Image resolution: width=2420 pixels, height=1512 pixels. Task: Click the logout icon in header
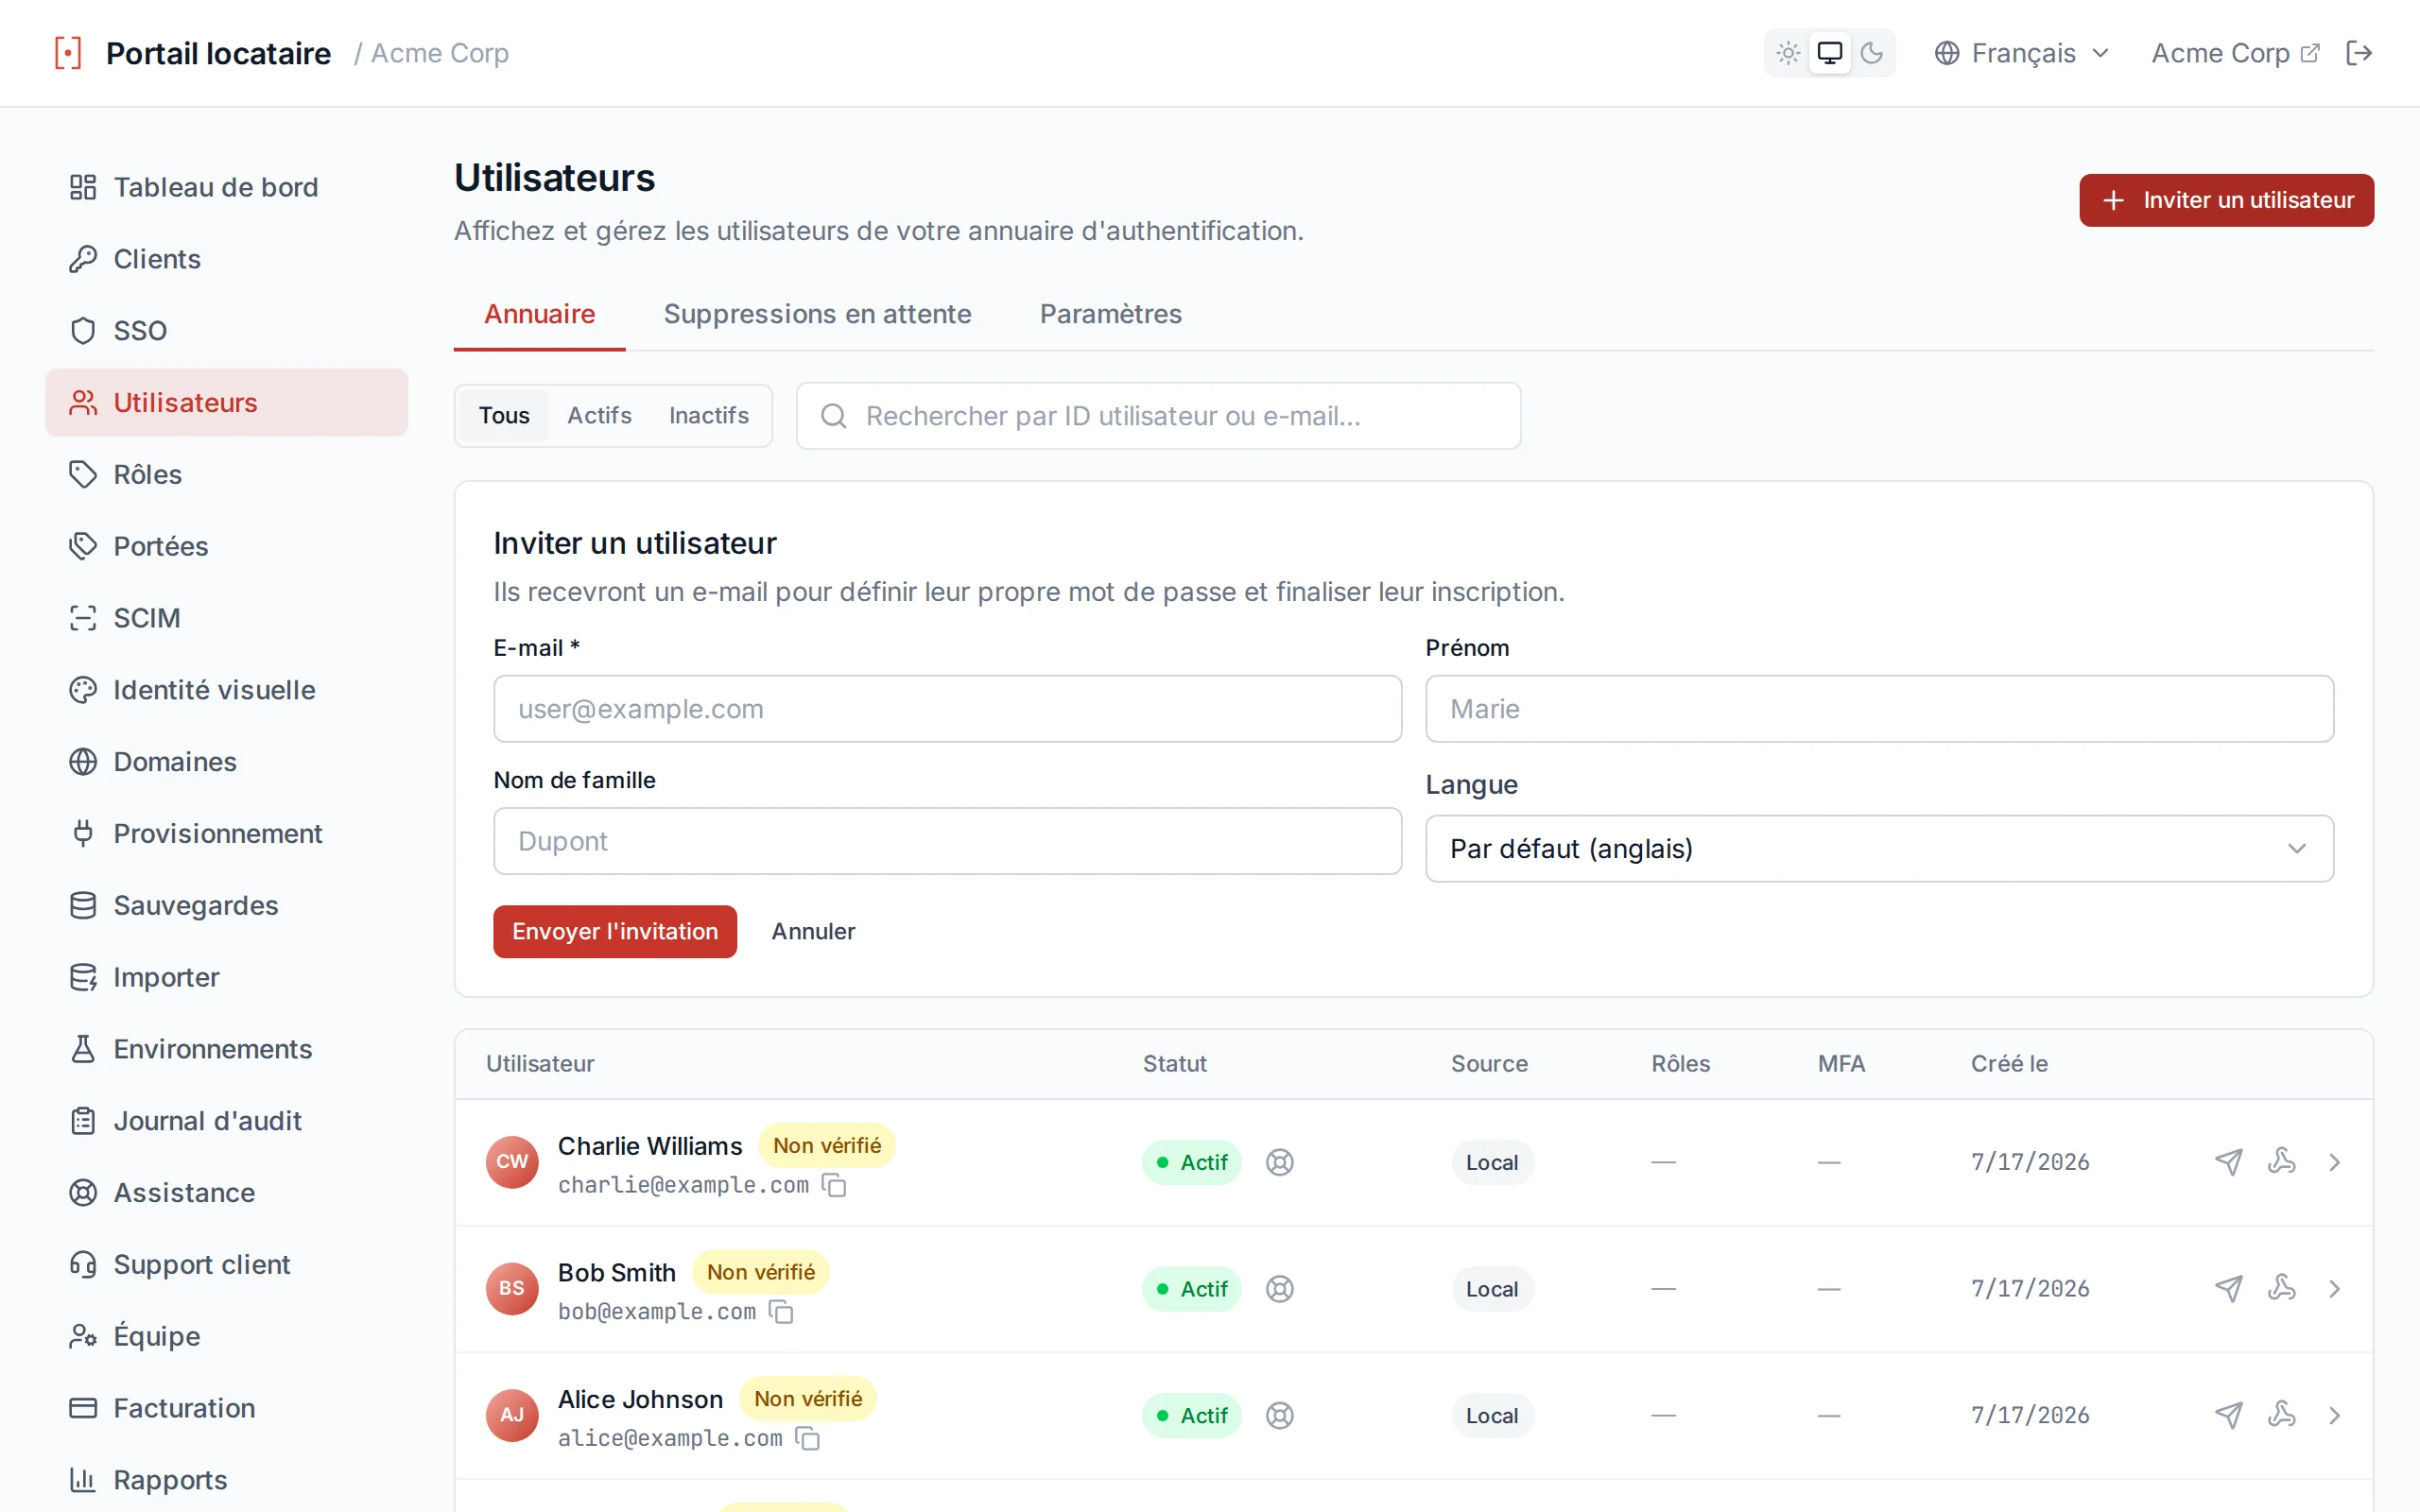pyautogui.click(x=2358, y=53)
